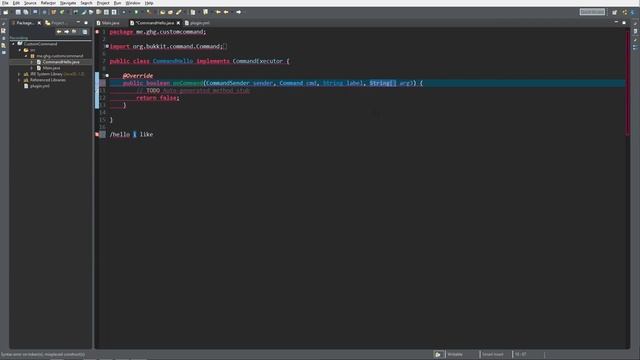
Task: Click the New Java Class icon
Action: pyautogui.click(x=62, y=12)
